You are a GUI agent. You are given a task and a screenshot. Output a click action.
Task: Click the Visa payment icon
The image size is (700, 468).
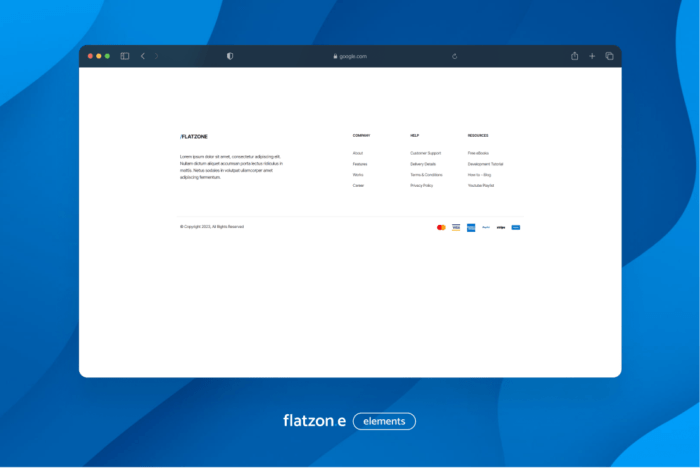click(456, 227)
